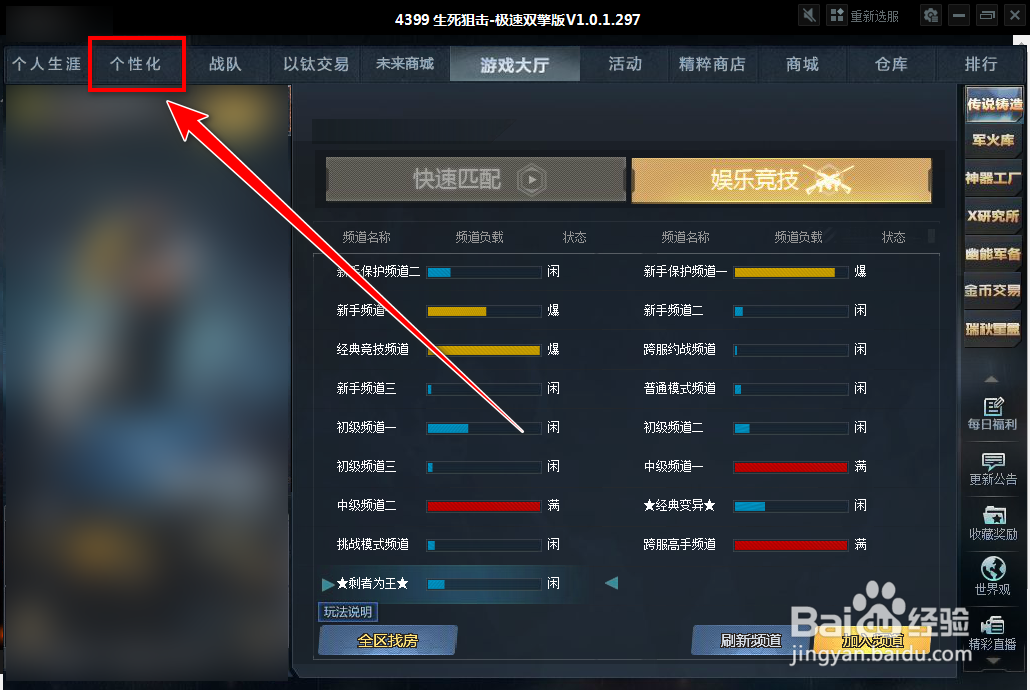
Task: Click the 新手保护频道一 load bar
Action: point(790,272)
